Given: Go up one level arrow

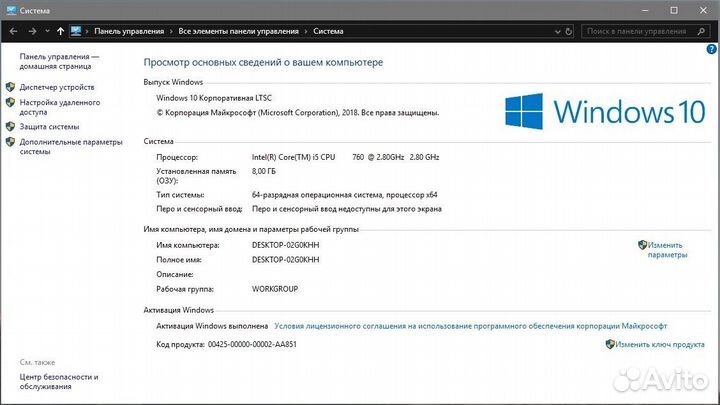Looking at the screenshot, I should 60,31.
